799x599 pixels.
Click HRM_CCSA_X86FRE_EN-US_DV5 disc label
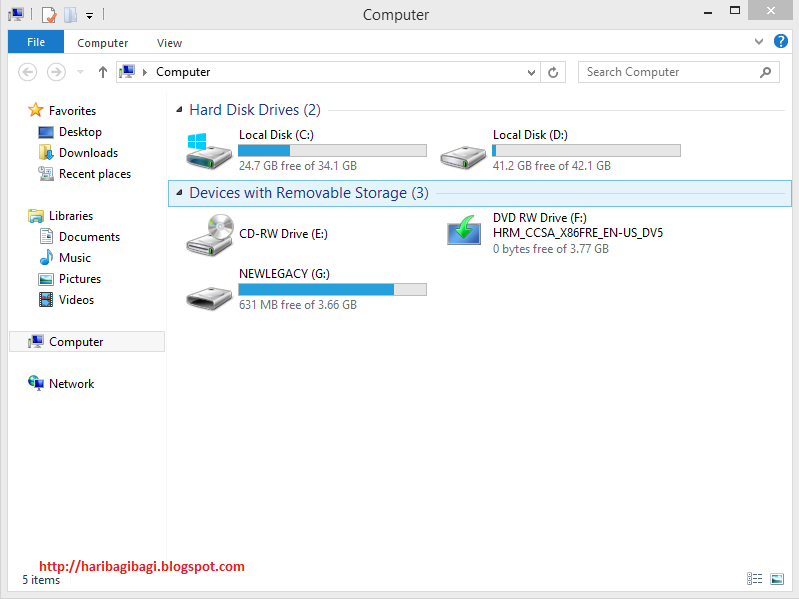[578, 233]
